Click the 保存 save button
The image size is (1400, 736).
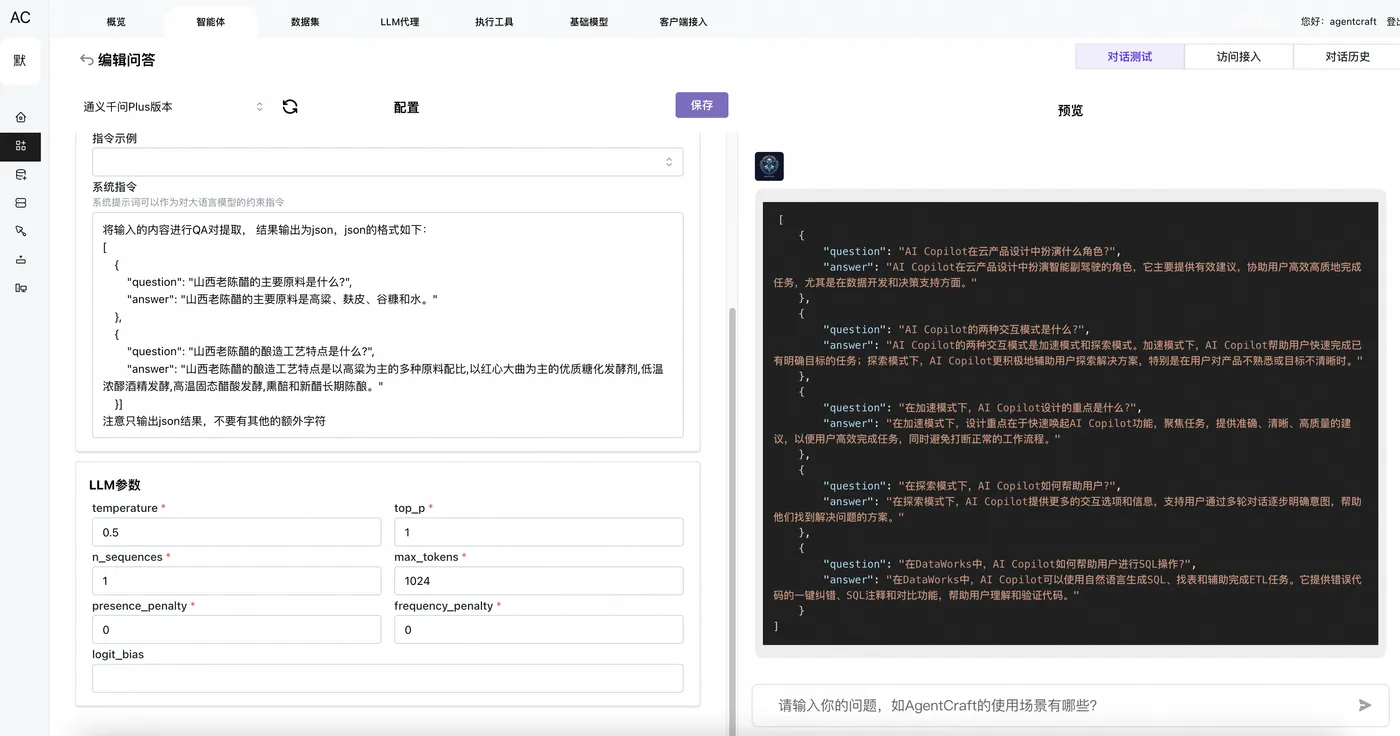(702, 105)
